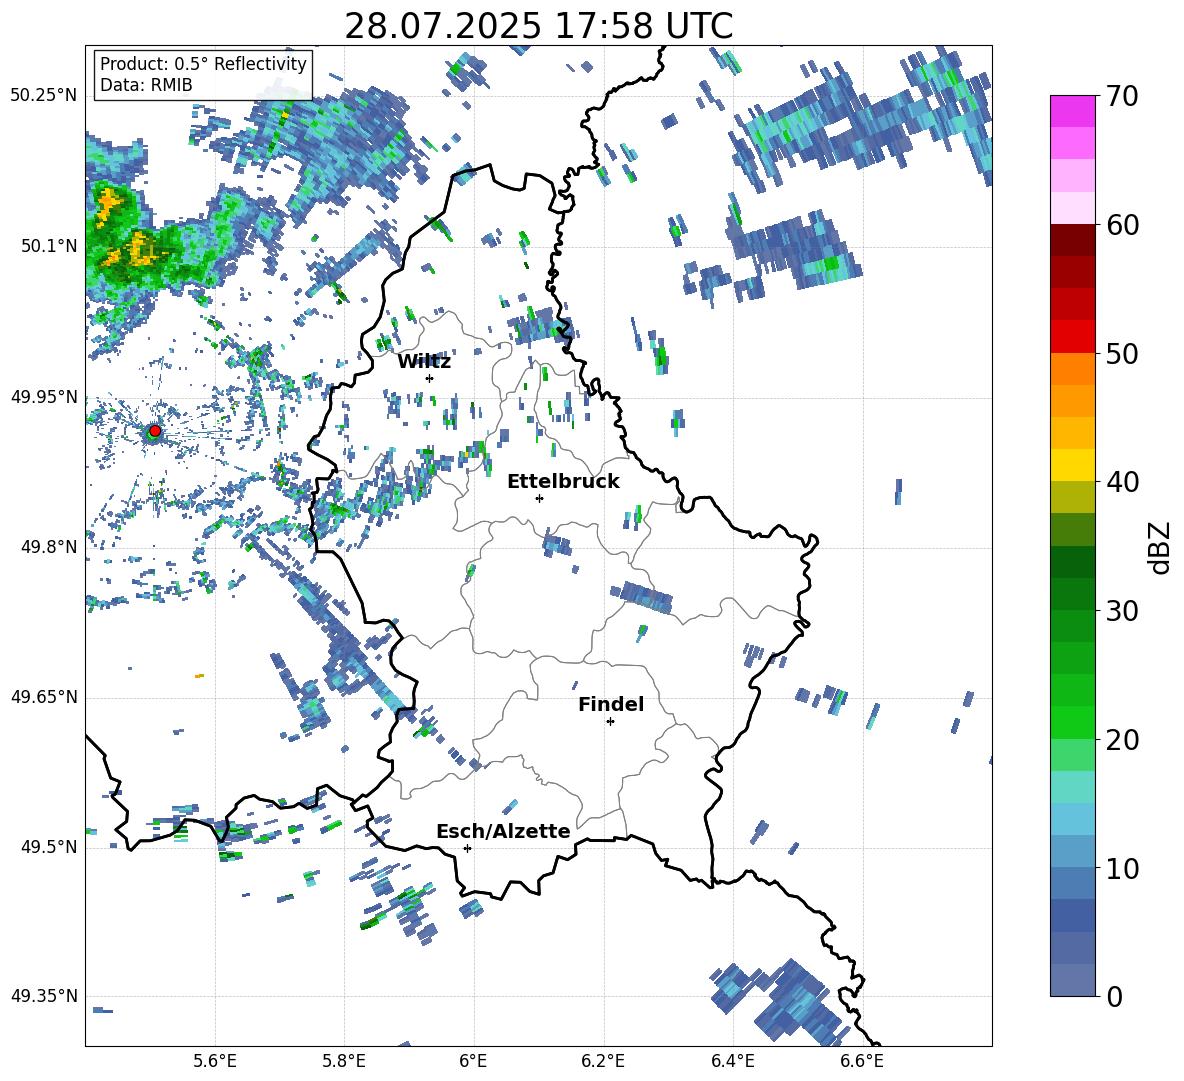The width and height of the screenshot is (1184, 1081).
Task: Click the 6.4°E longitude label
Action: [x=732, y=1062]
